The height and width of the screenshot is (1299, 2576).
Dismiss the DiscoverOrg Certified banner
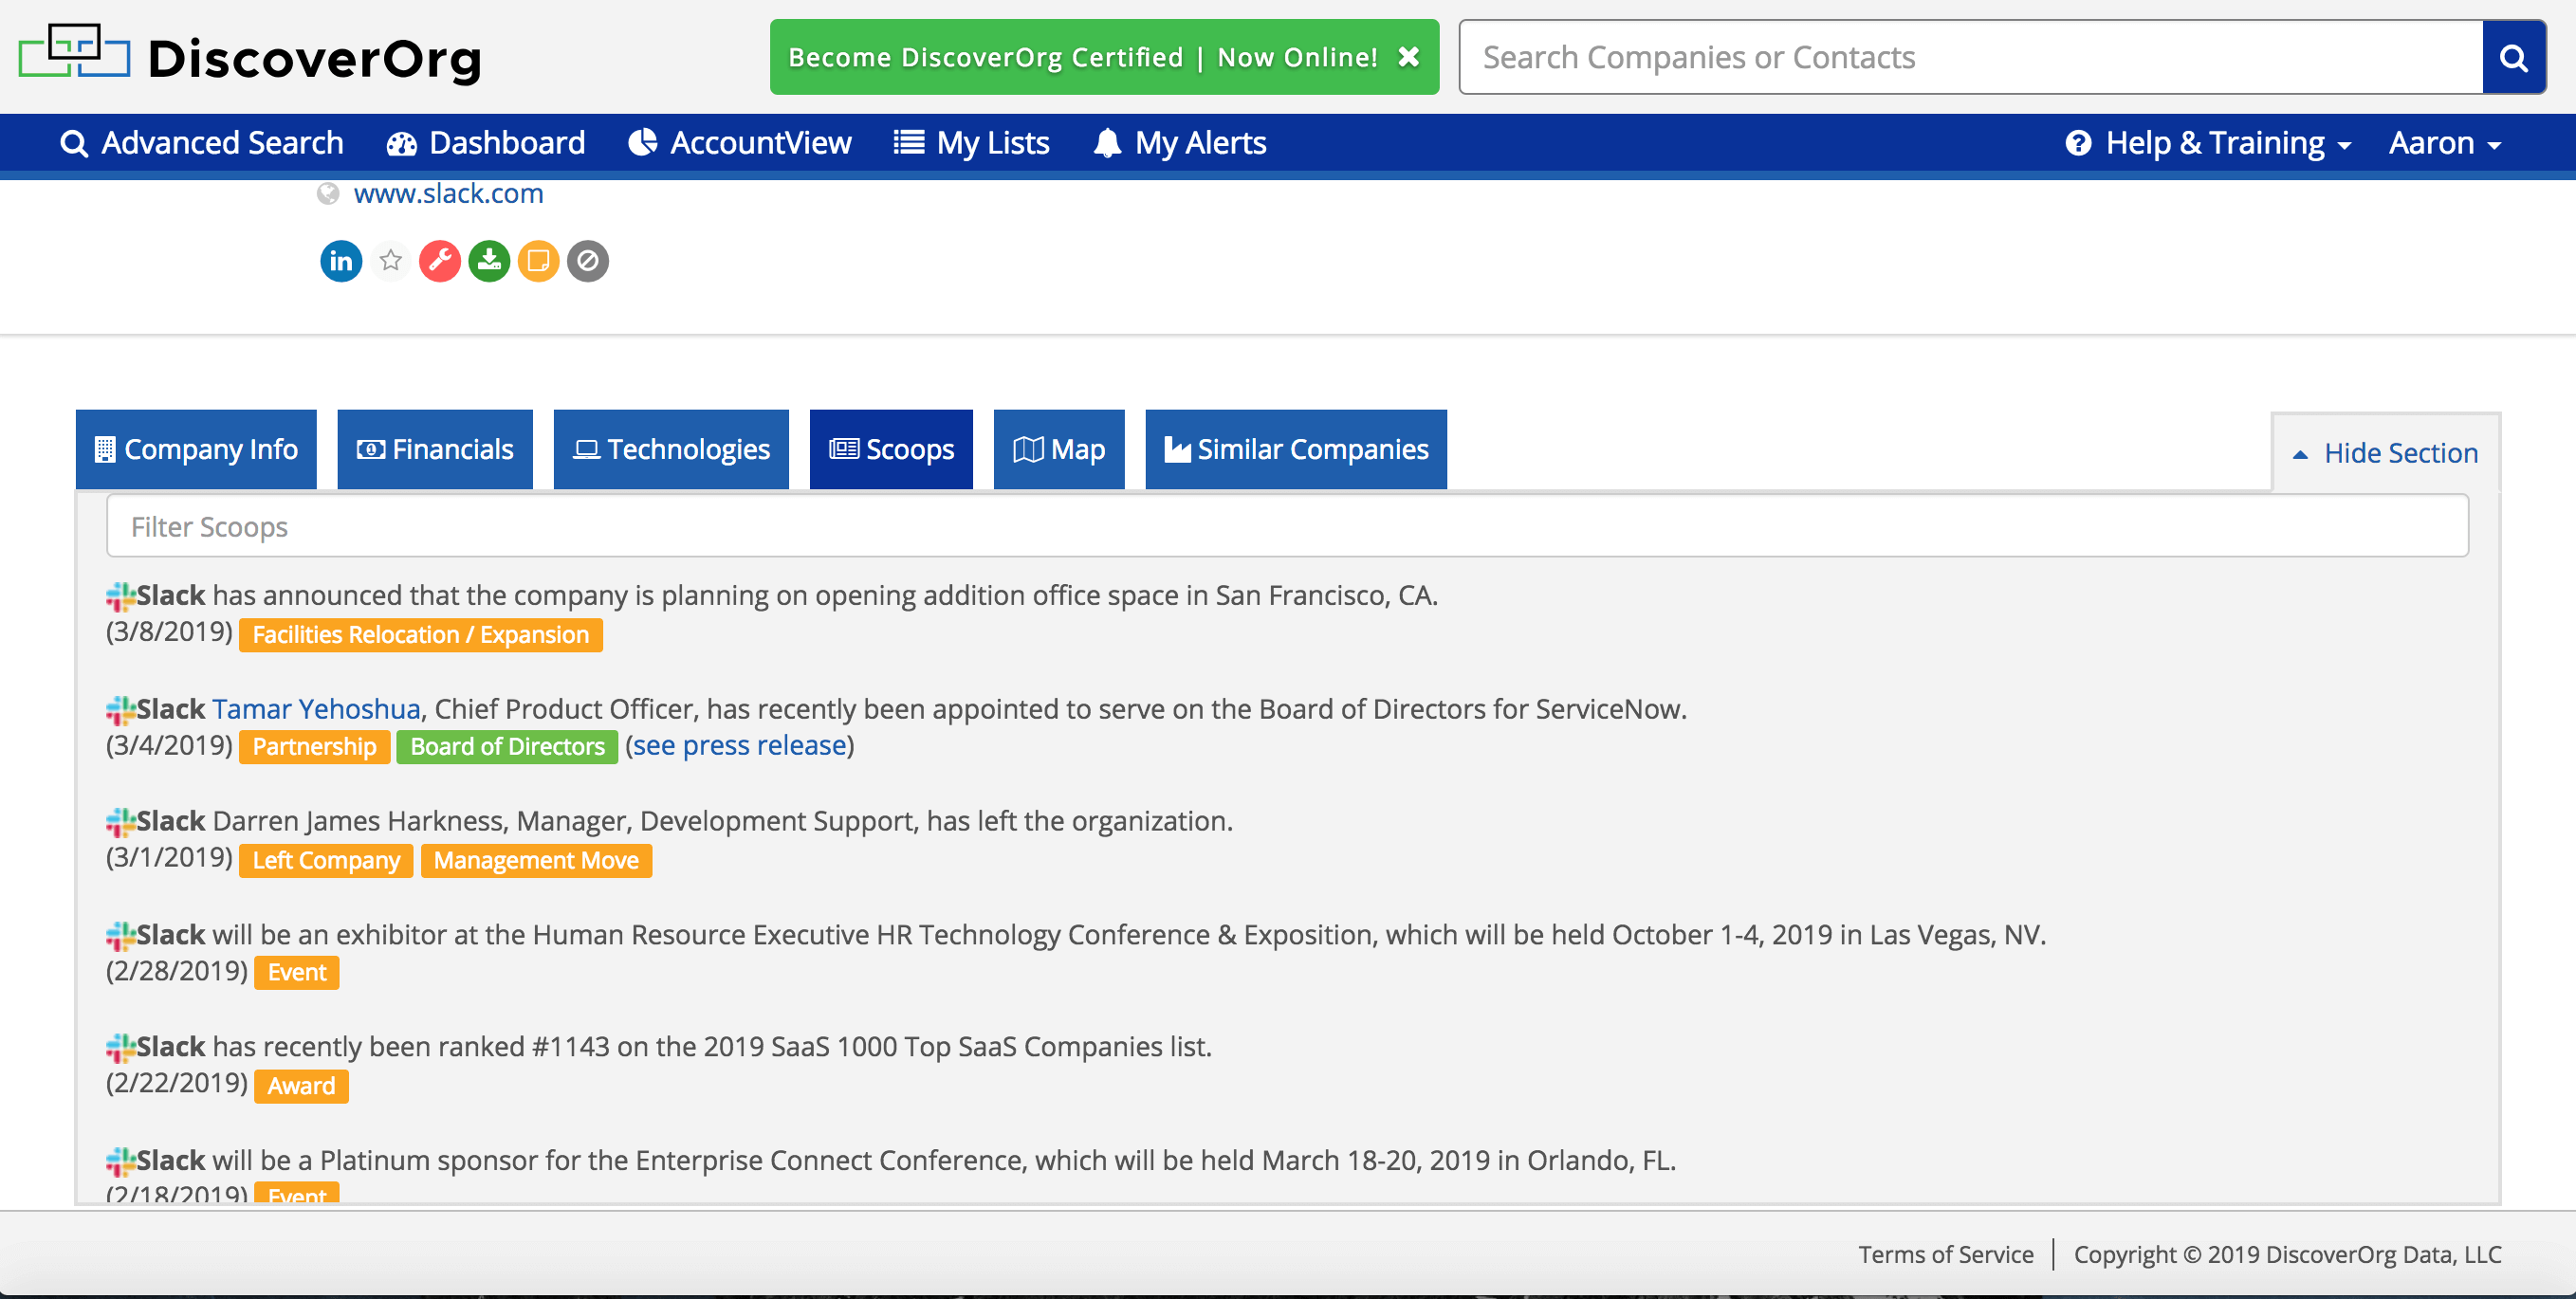(x=1408, y=57)
